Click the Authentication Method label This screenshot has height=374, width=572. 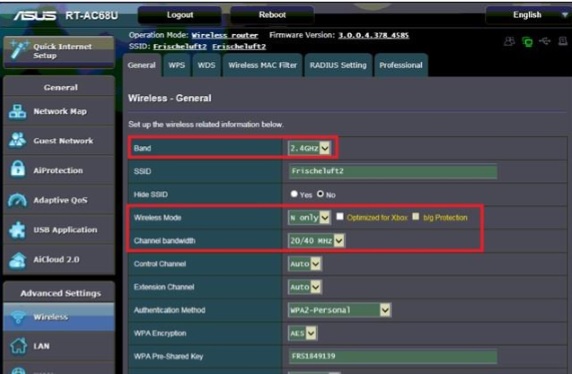tap(170, 310)
